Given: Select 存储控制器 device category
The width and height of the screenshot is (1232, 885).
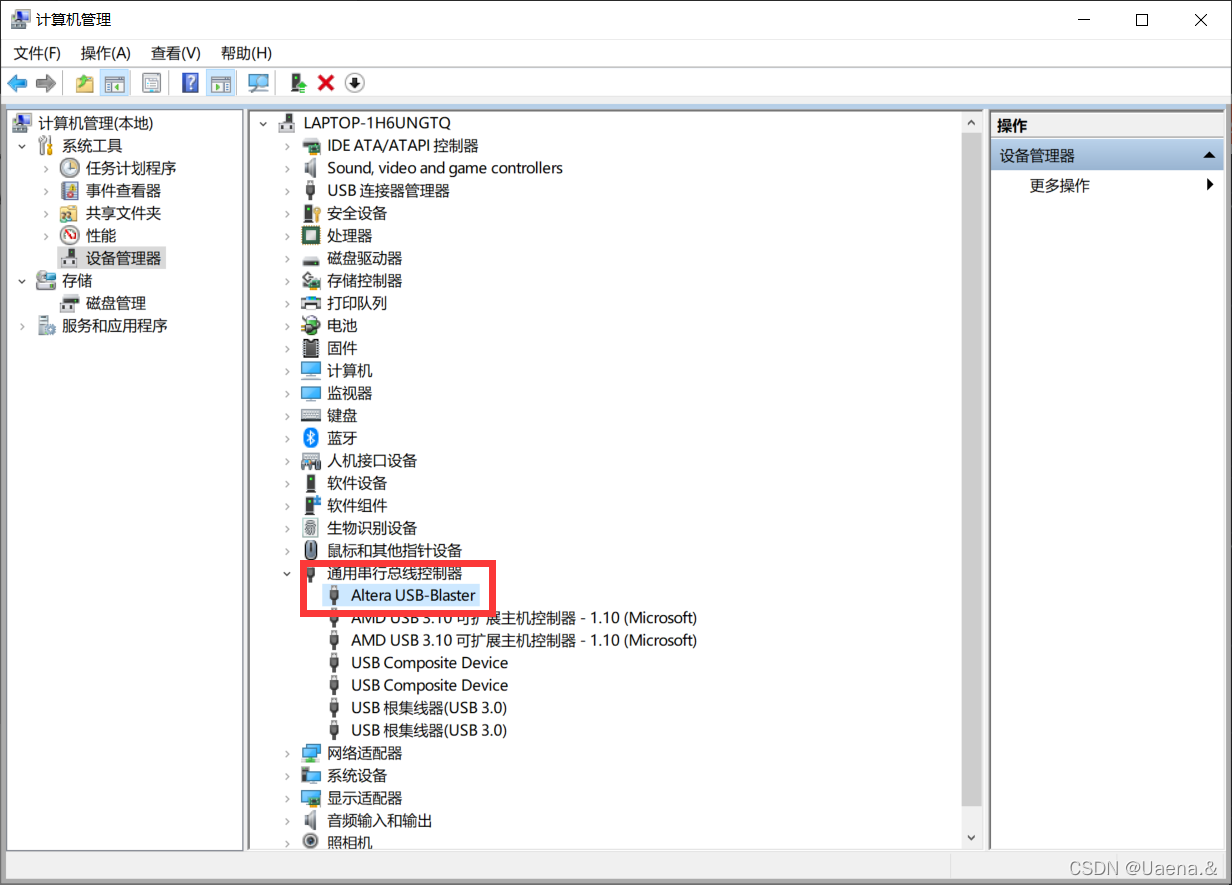Looking at the screenshot, I should [365, 281].
